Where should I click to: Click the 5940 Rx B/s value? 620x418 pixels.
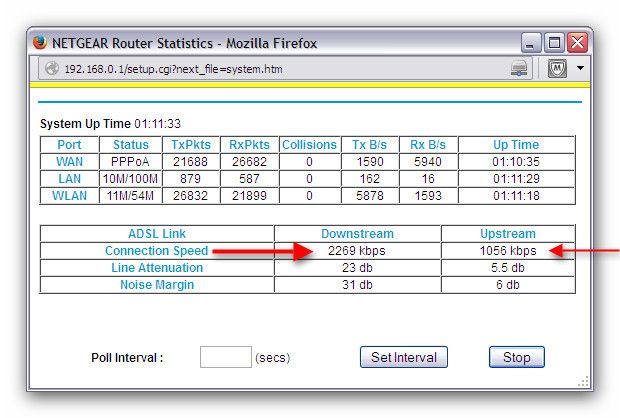(428, 162)
